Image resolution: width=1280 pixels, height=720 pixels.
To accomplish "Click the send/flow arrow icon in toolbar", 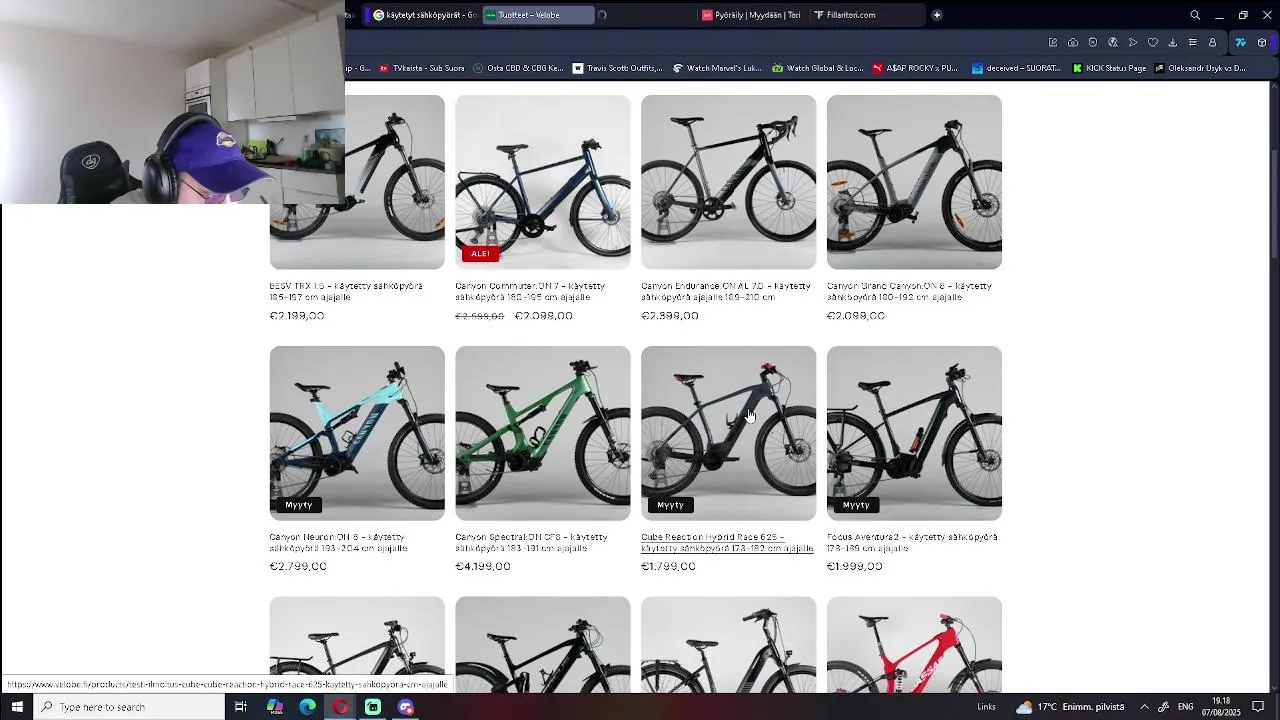I will click(1132, 42).
